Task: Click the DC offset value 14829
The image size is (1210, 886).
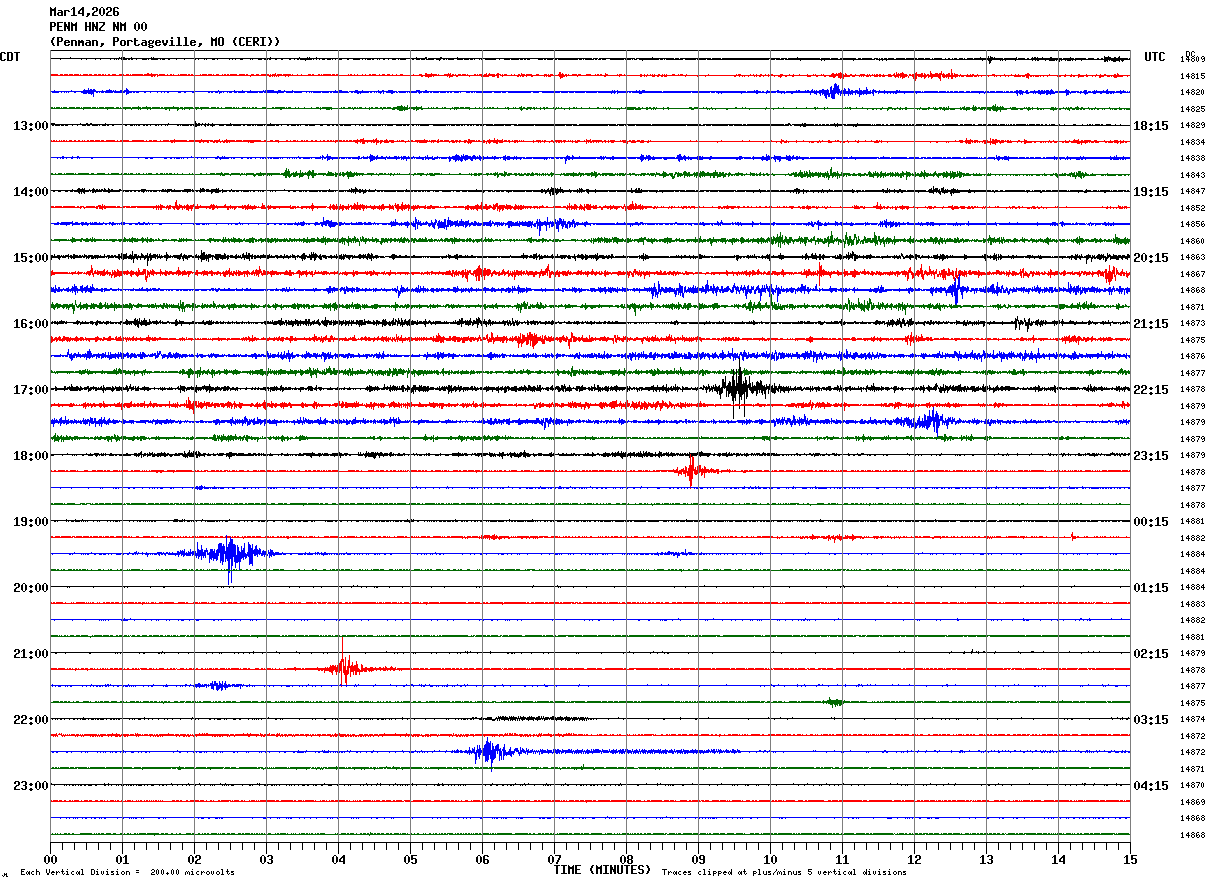Action: tap(1192, 125)
